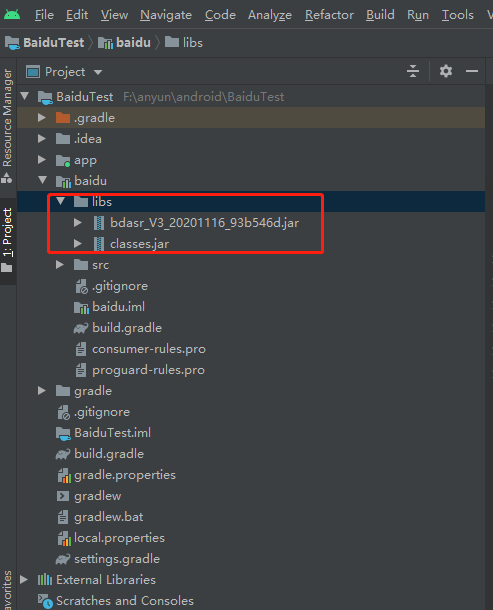Expand the root gradle folder
This screenshot has width=493, height=610.
(42, 391)
